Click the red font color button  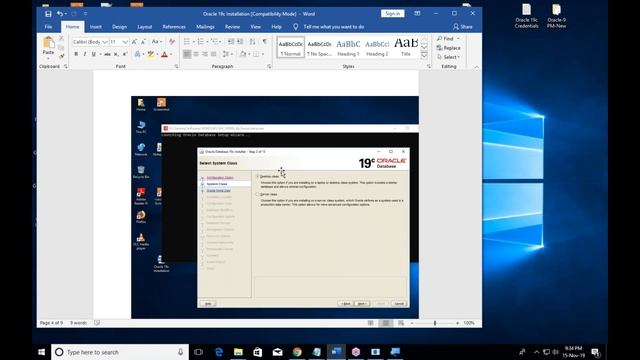(164, 54)
